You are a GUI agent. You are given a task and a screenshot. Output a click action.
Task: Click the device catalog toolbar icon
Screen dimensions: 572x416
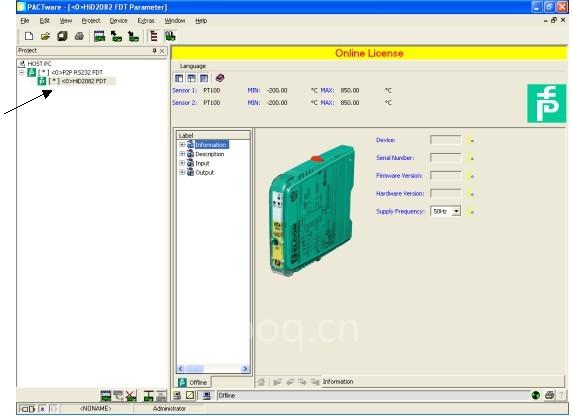coord(99,36)
